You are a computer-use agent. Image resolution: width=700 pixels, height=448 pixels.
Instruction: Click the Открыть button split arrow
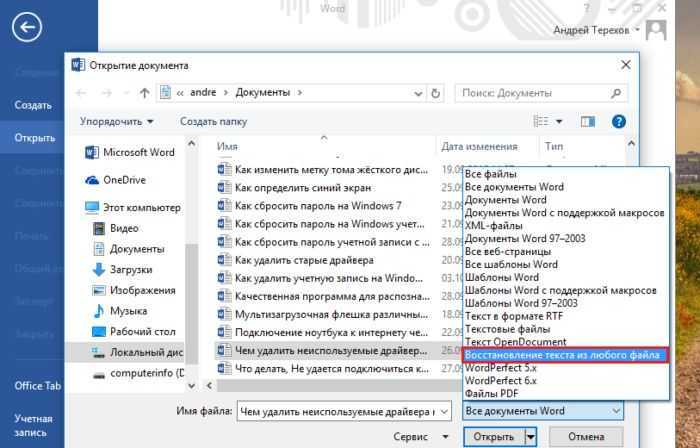(x=530, y=436)
